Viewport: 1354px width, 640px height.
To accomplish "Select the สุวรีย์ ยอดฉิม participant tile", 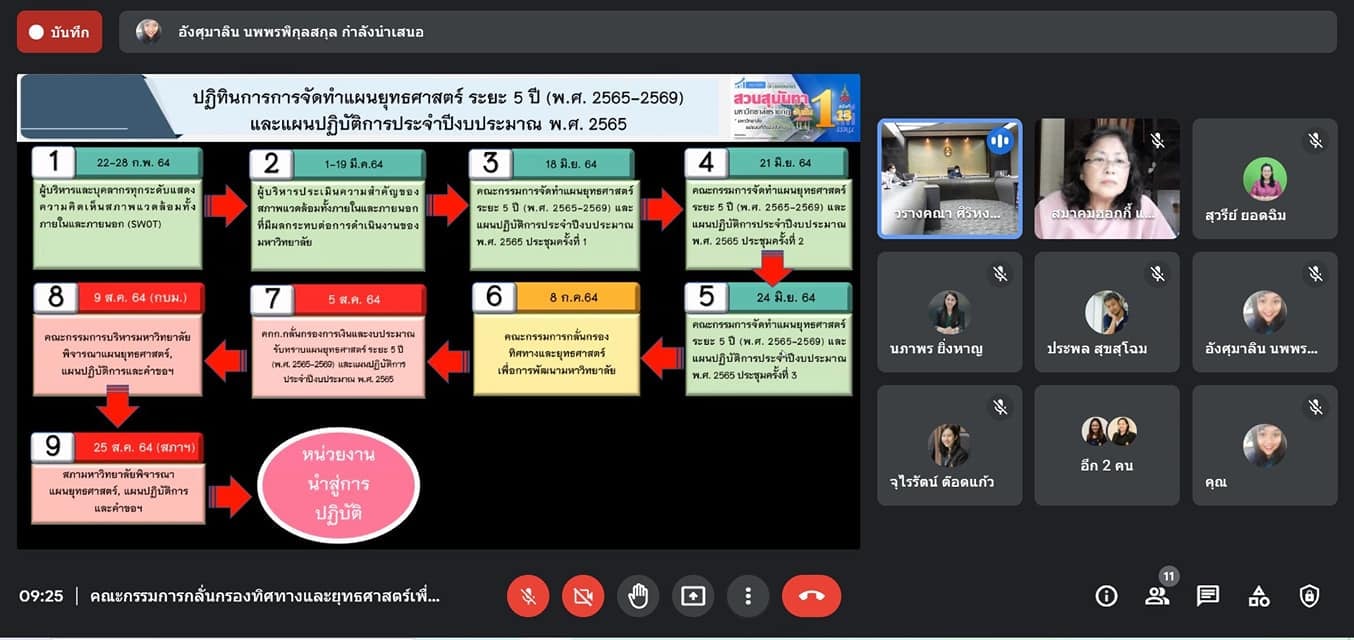I will pyautogui.click(x=1264, y=180).
